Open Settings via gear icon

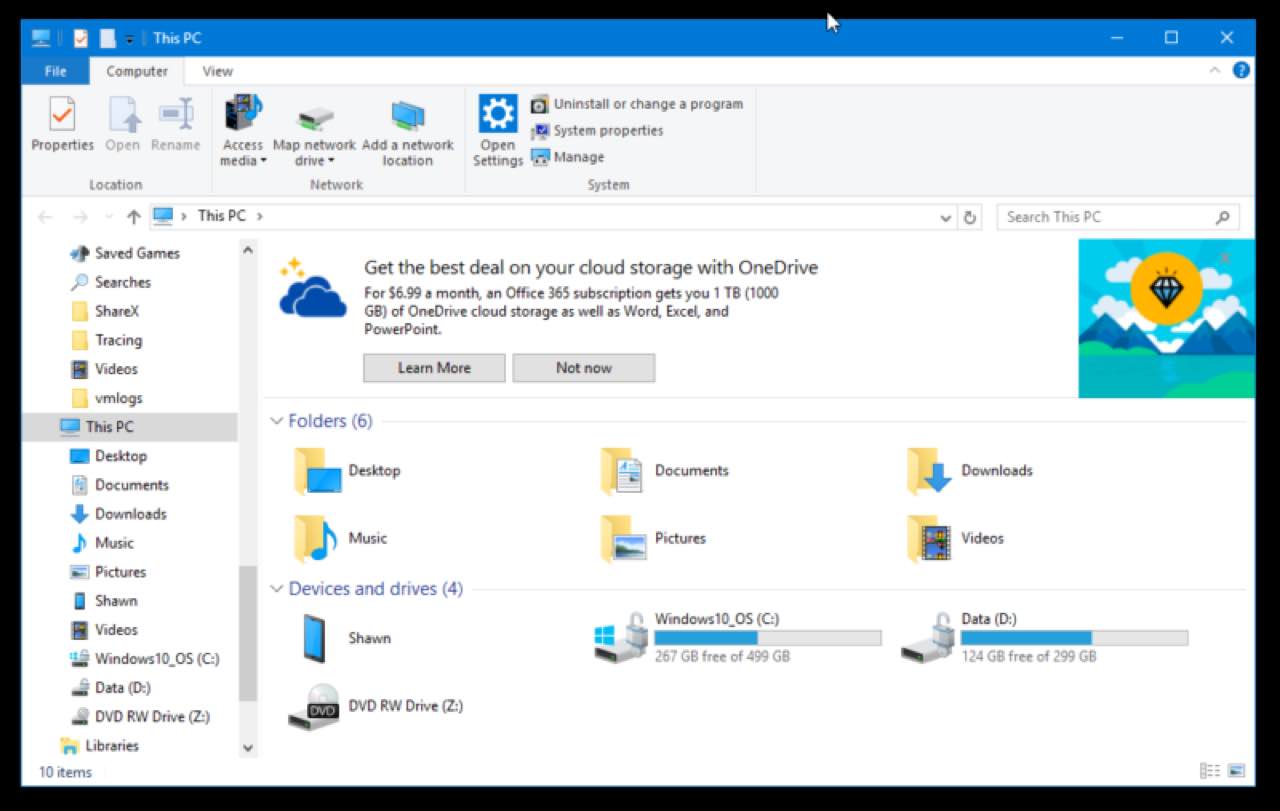[x=498, y=113]
